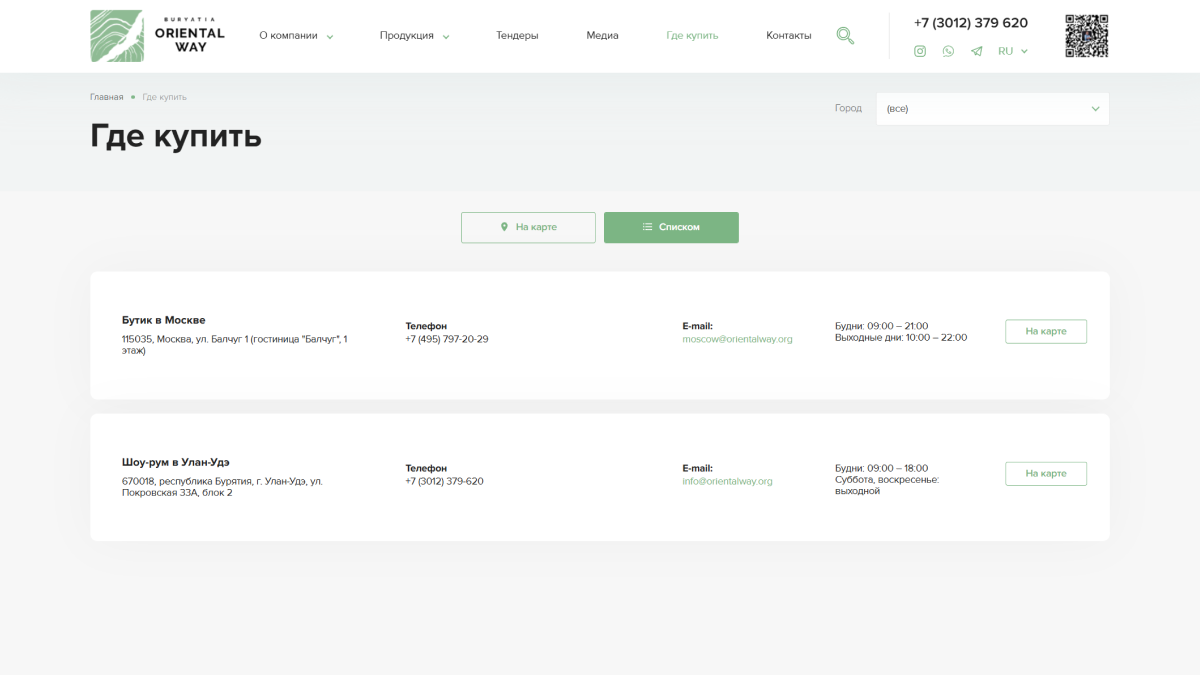Switch to 'Списком' list view
The height and width of the screenshot is (675, 1200).
click(x=671, y=227)
